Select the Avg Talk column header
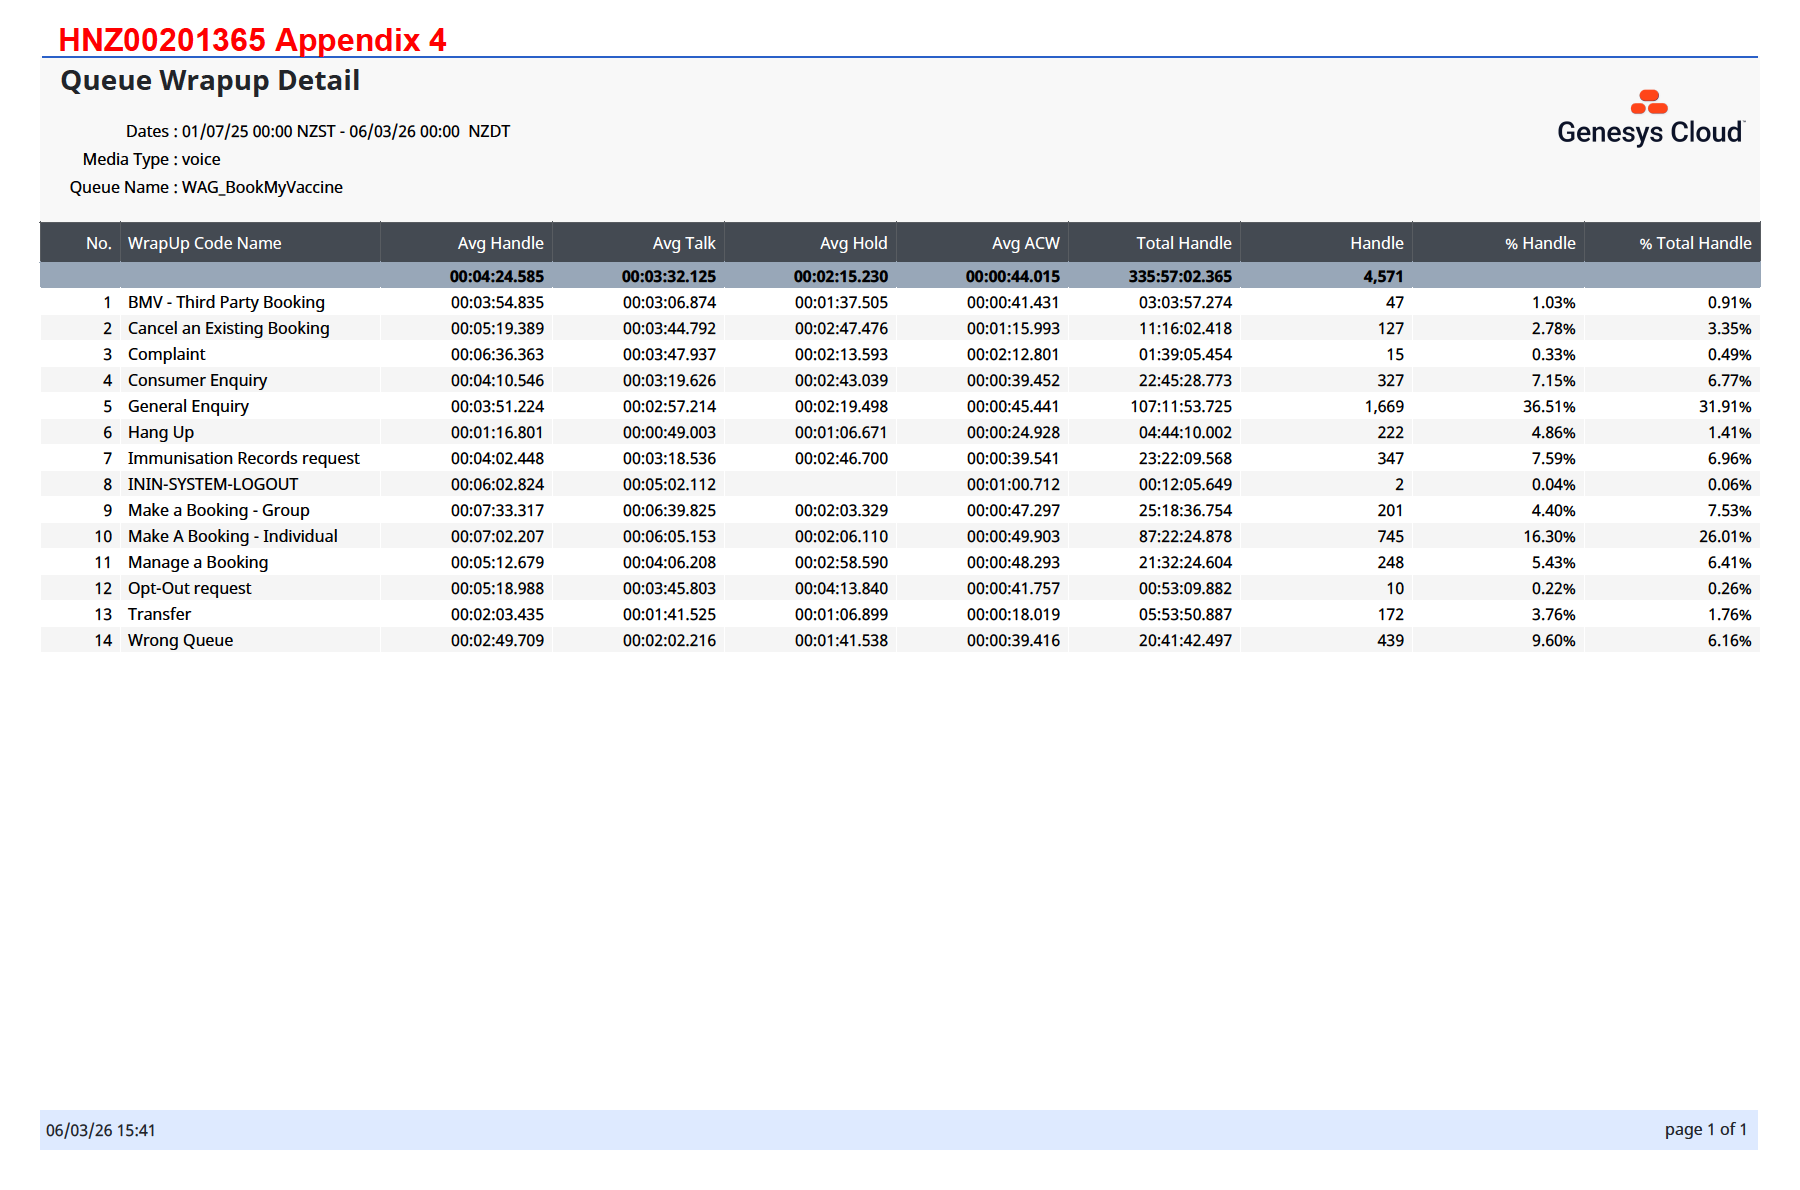Viewport: 1800px width, 1190px height. coord(683,243)
